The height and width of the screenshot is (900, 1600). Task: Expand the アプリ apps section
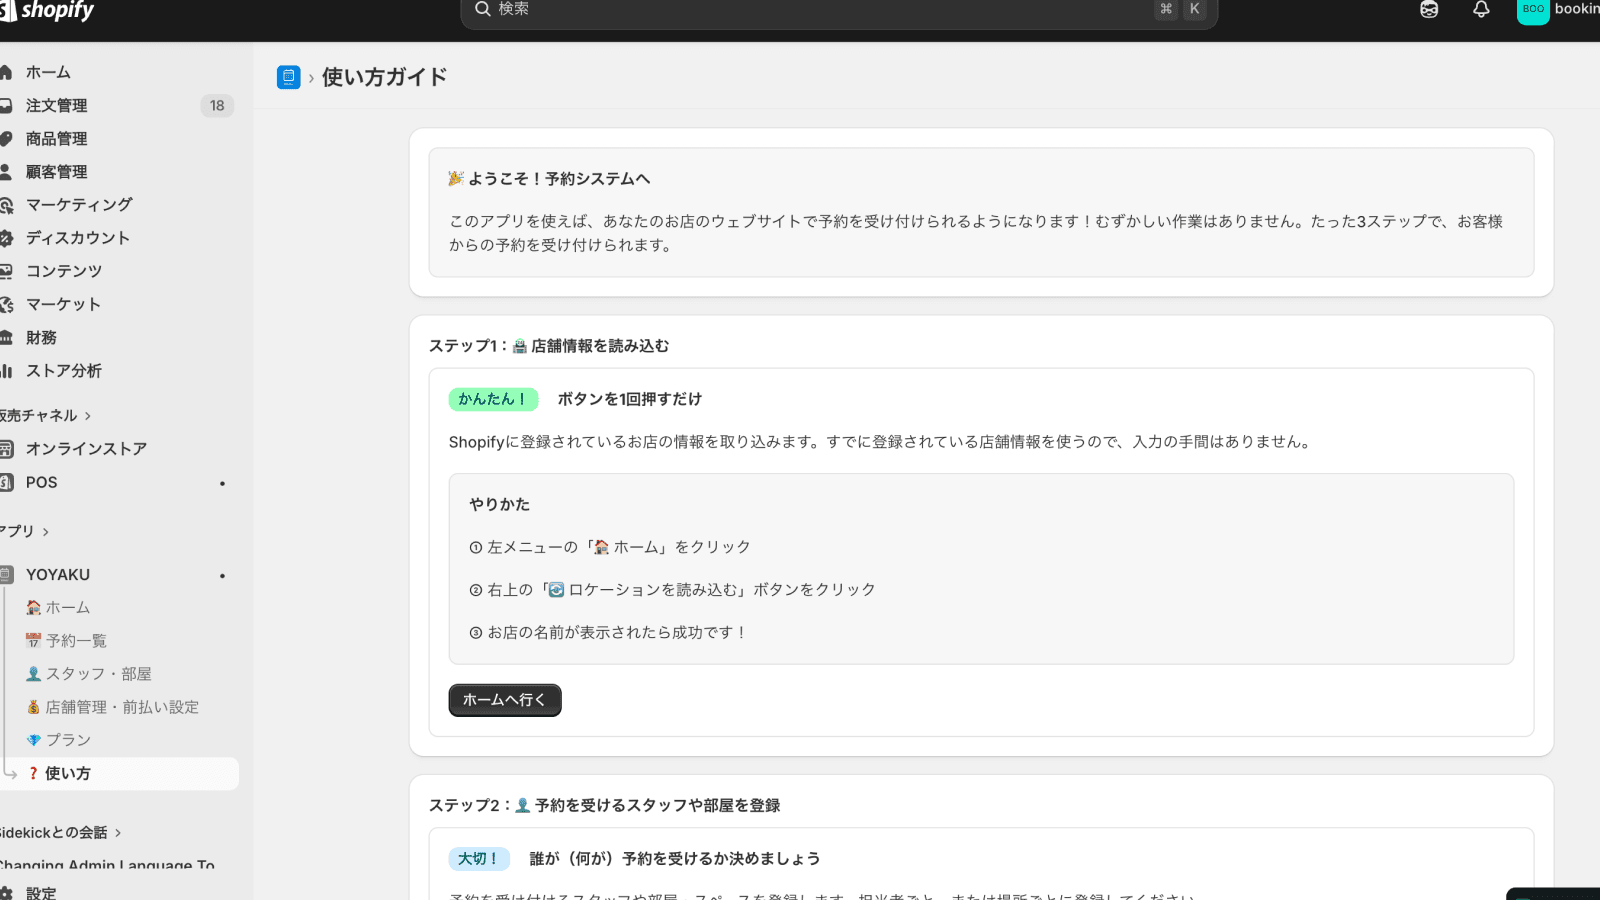[18, 531]
